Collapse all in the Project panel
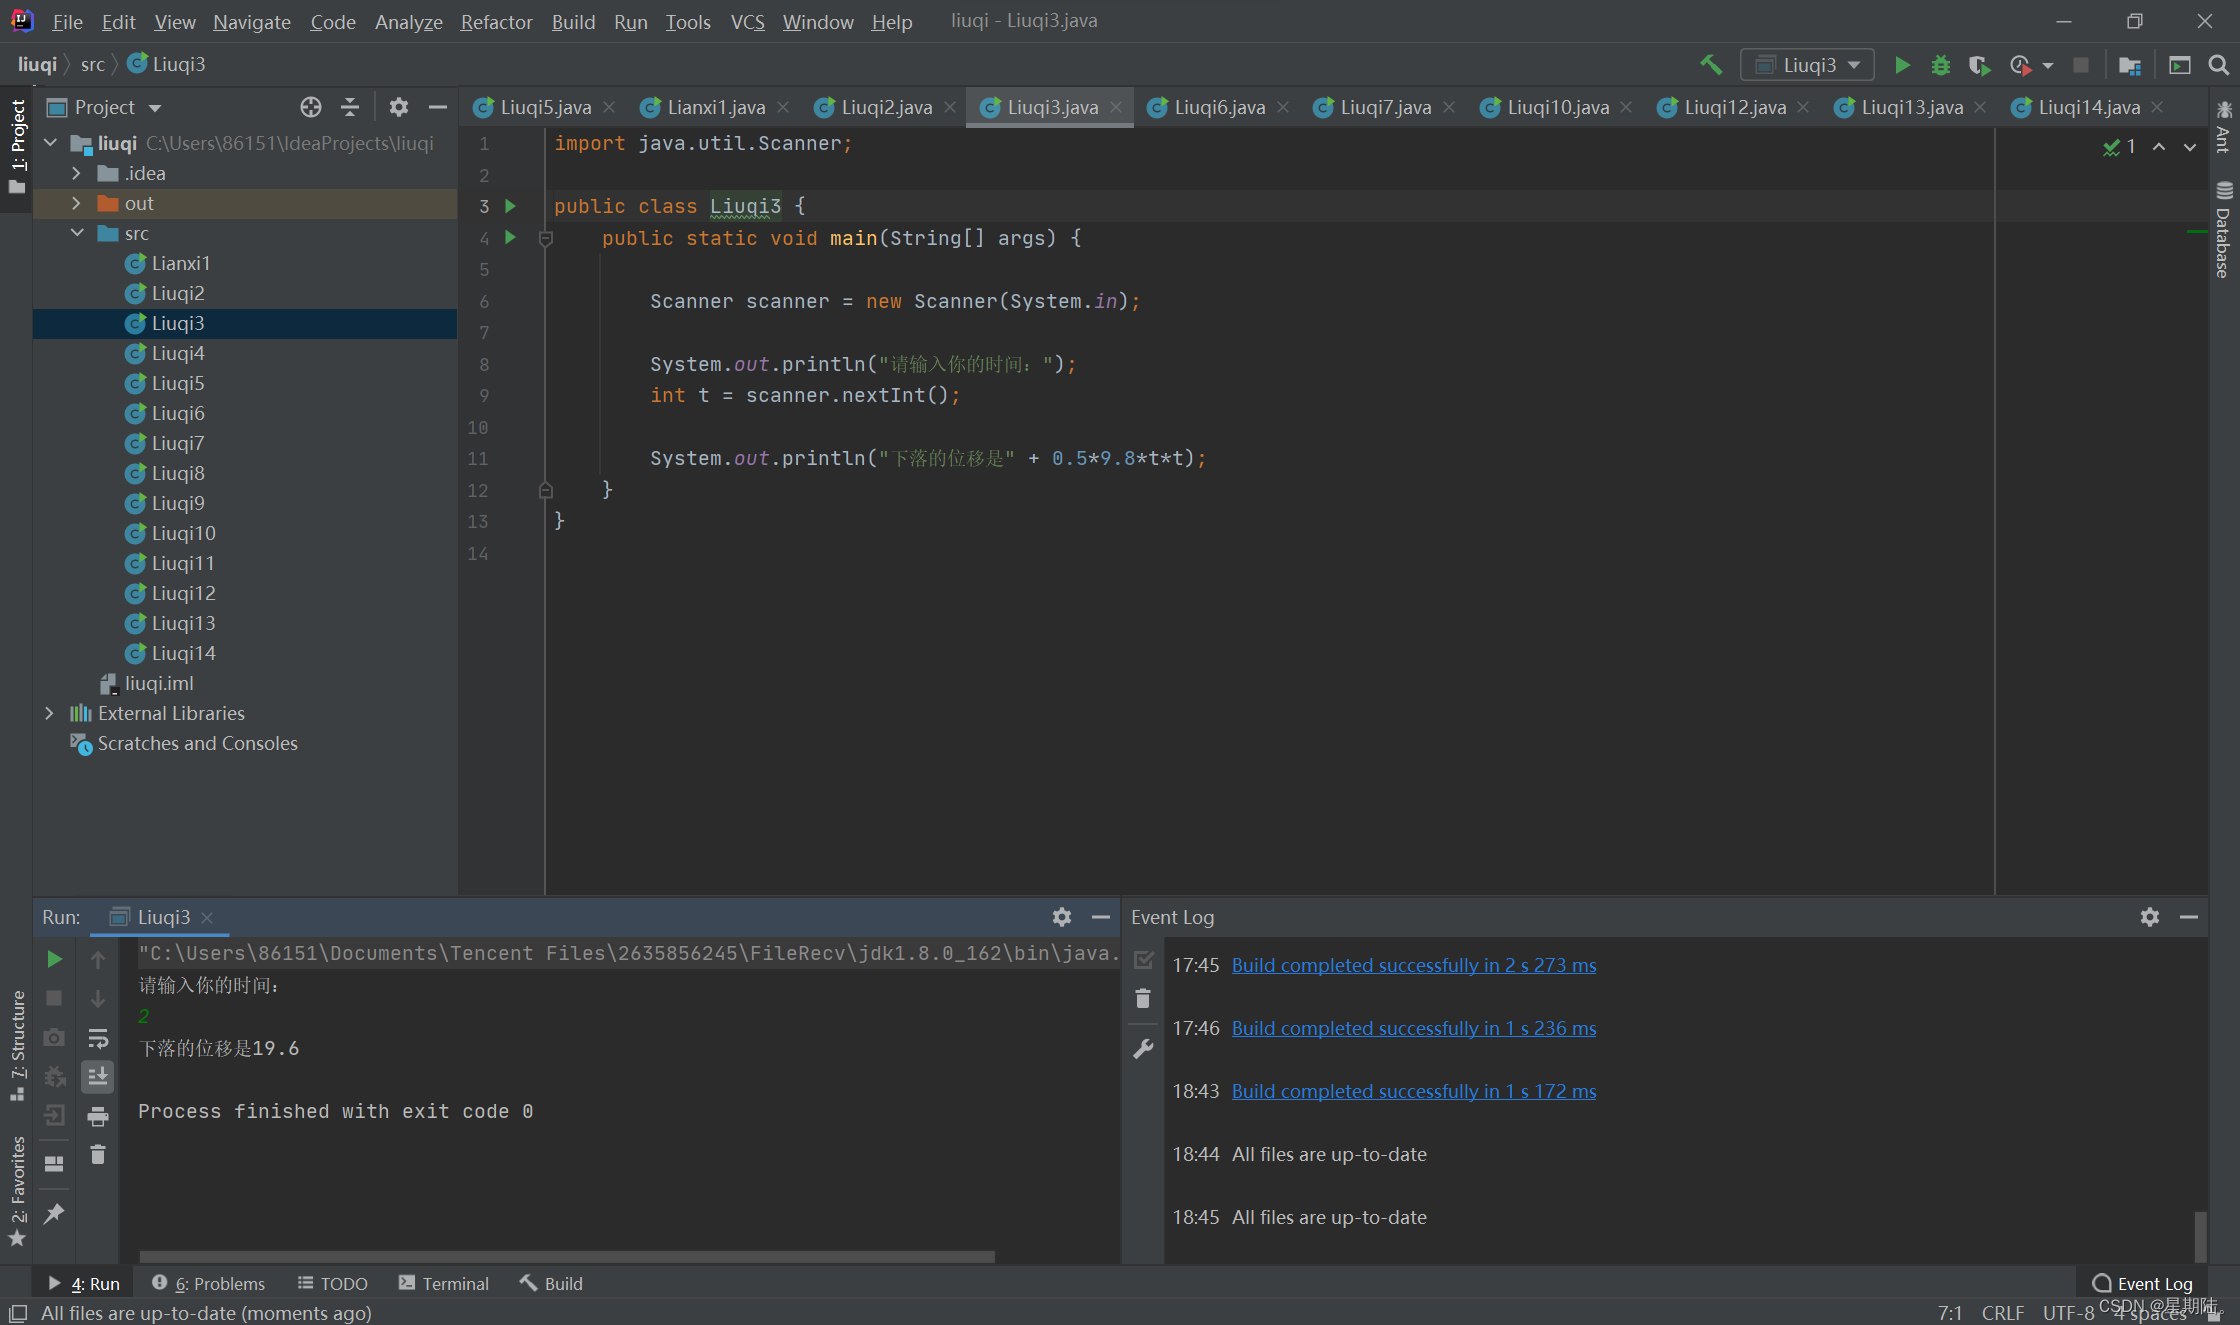 tap(350, 107)
